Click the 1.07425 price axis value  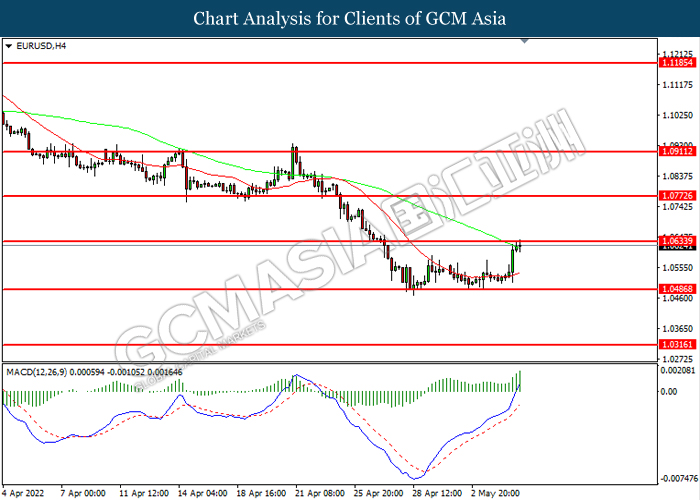(678, 207)
